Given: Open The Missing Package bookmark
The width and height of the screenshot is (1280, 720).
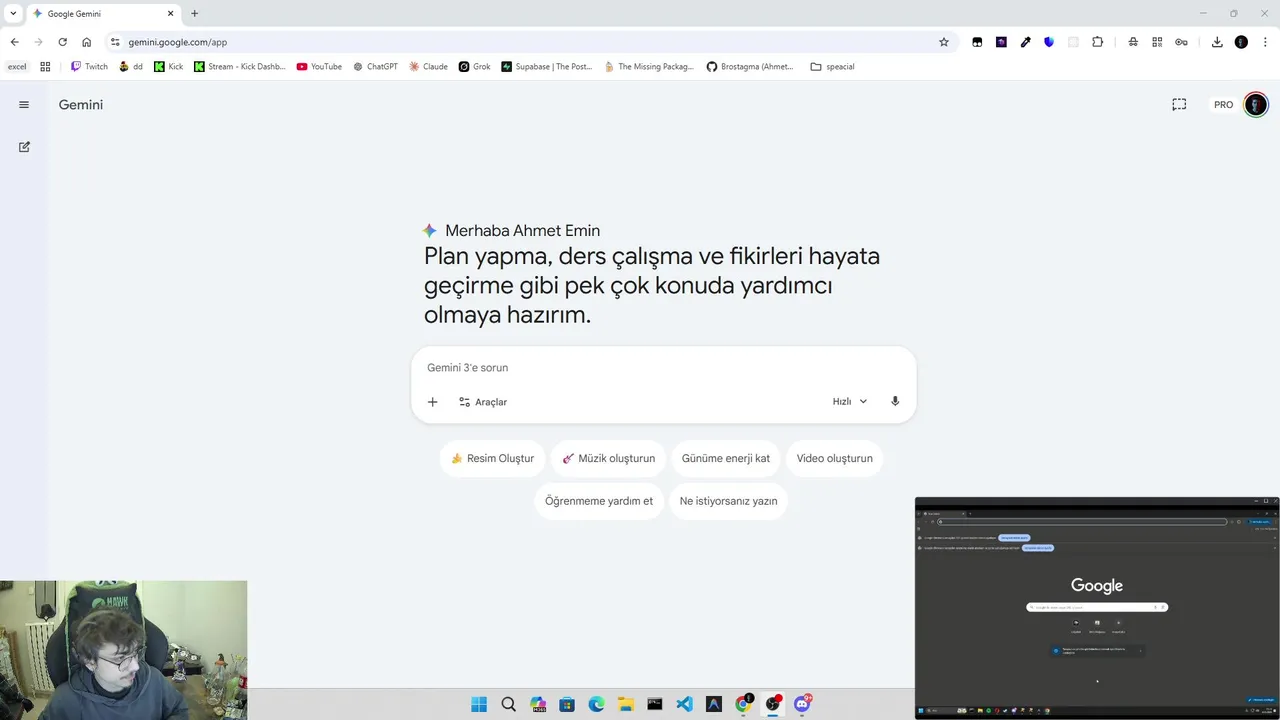Looking at the screenshot, I should click(649, 67).
